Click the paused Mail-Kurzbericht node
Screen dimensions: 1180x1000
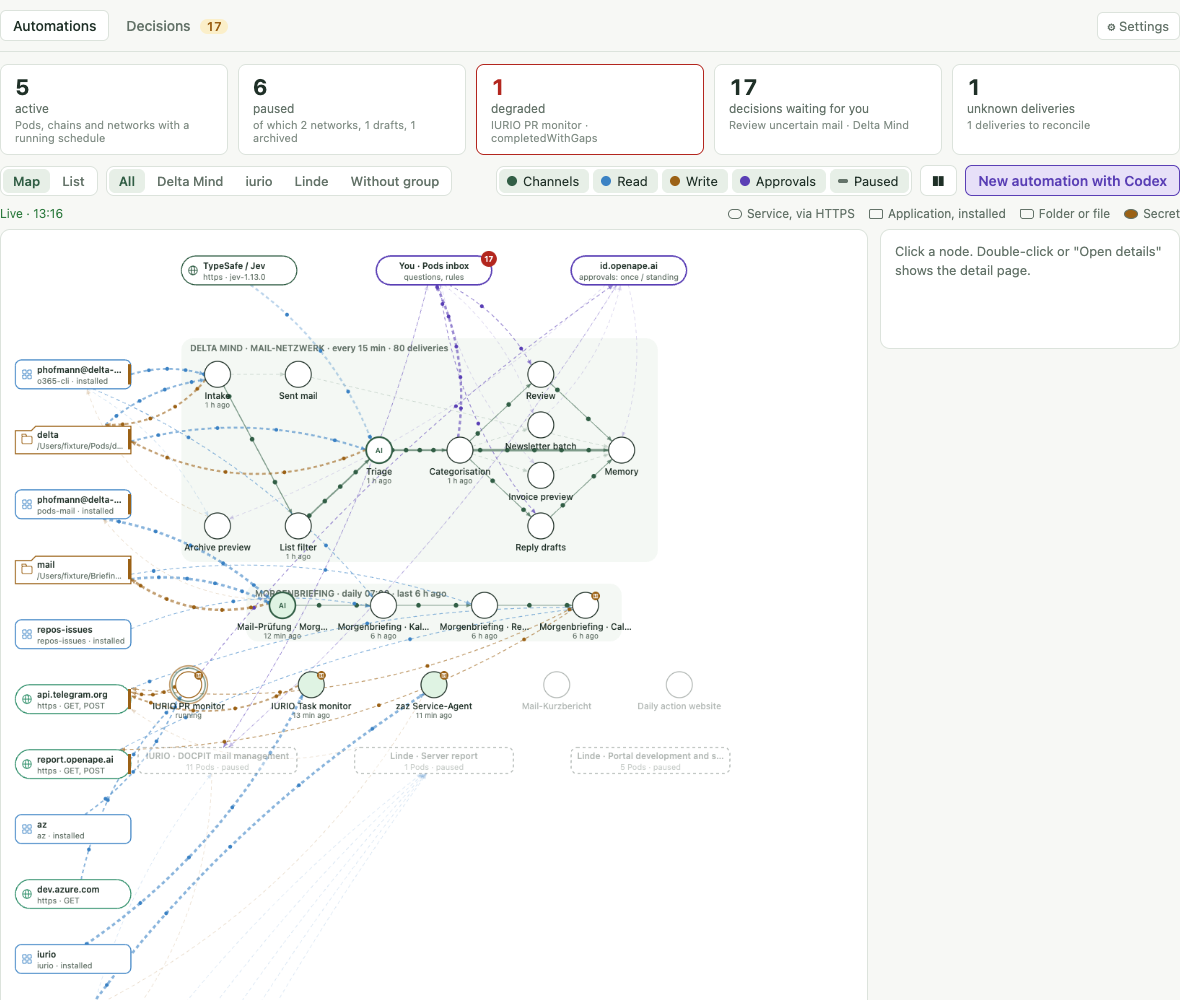556,685
